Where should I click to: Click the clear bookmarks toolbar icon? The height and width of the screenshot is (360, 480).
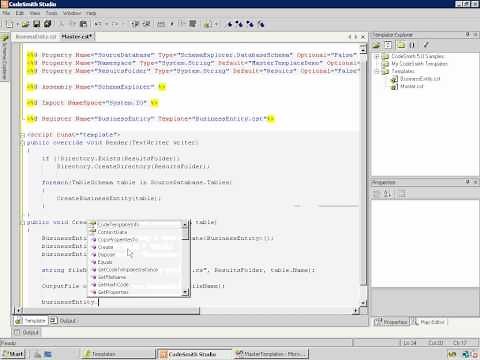coord(261,24)
